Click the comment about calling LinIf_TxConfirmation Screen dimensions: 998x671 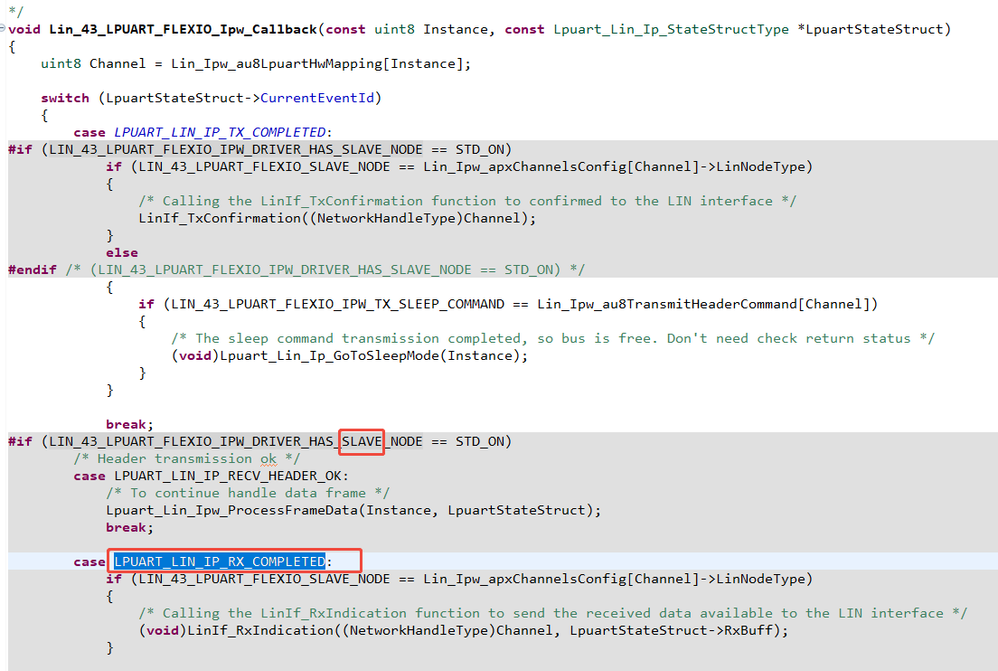[x=467, y=201]
